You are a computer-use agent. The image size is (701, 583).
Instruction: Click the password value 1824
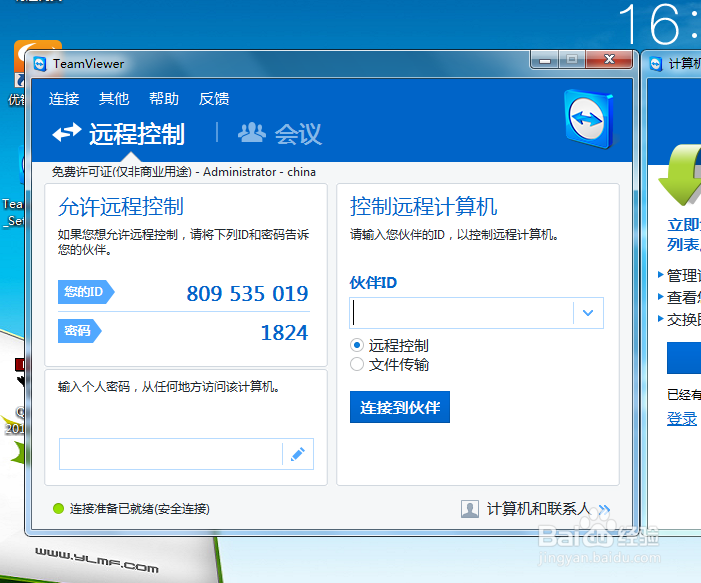tap(284, 333)
